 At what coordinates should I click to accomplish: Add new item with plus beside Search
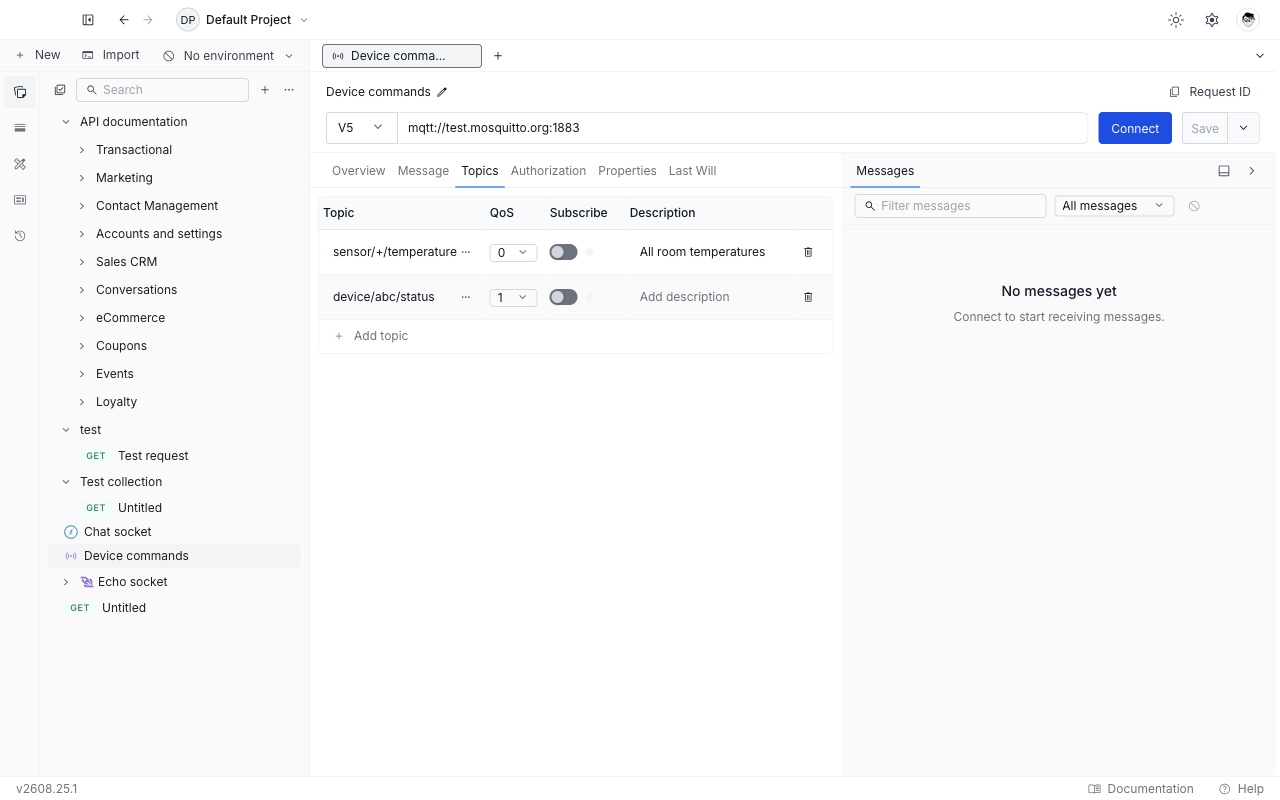(x=265, y=90)
